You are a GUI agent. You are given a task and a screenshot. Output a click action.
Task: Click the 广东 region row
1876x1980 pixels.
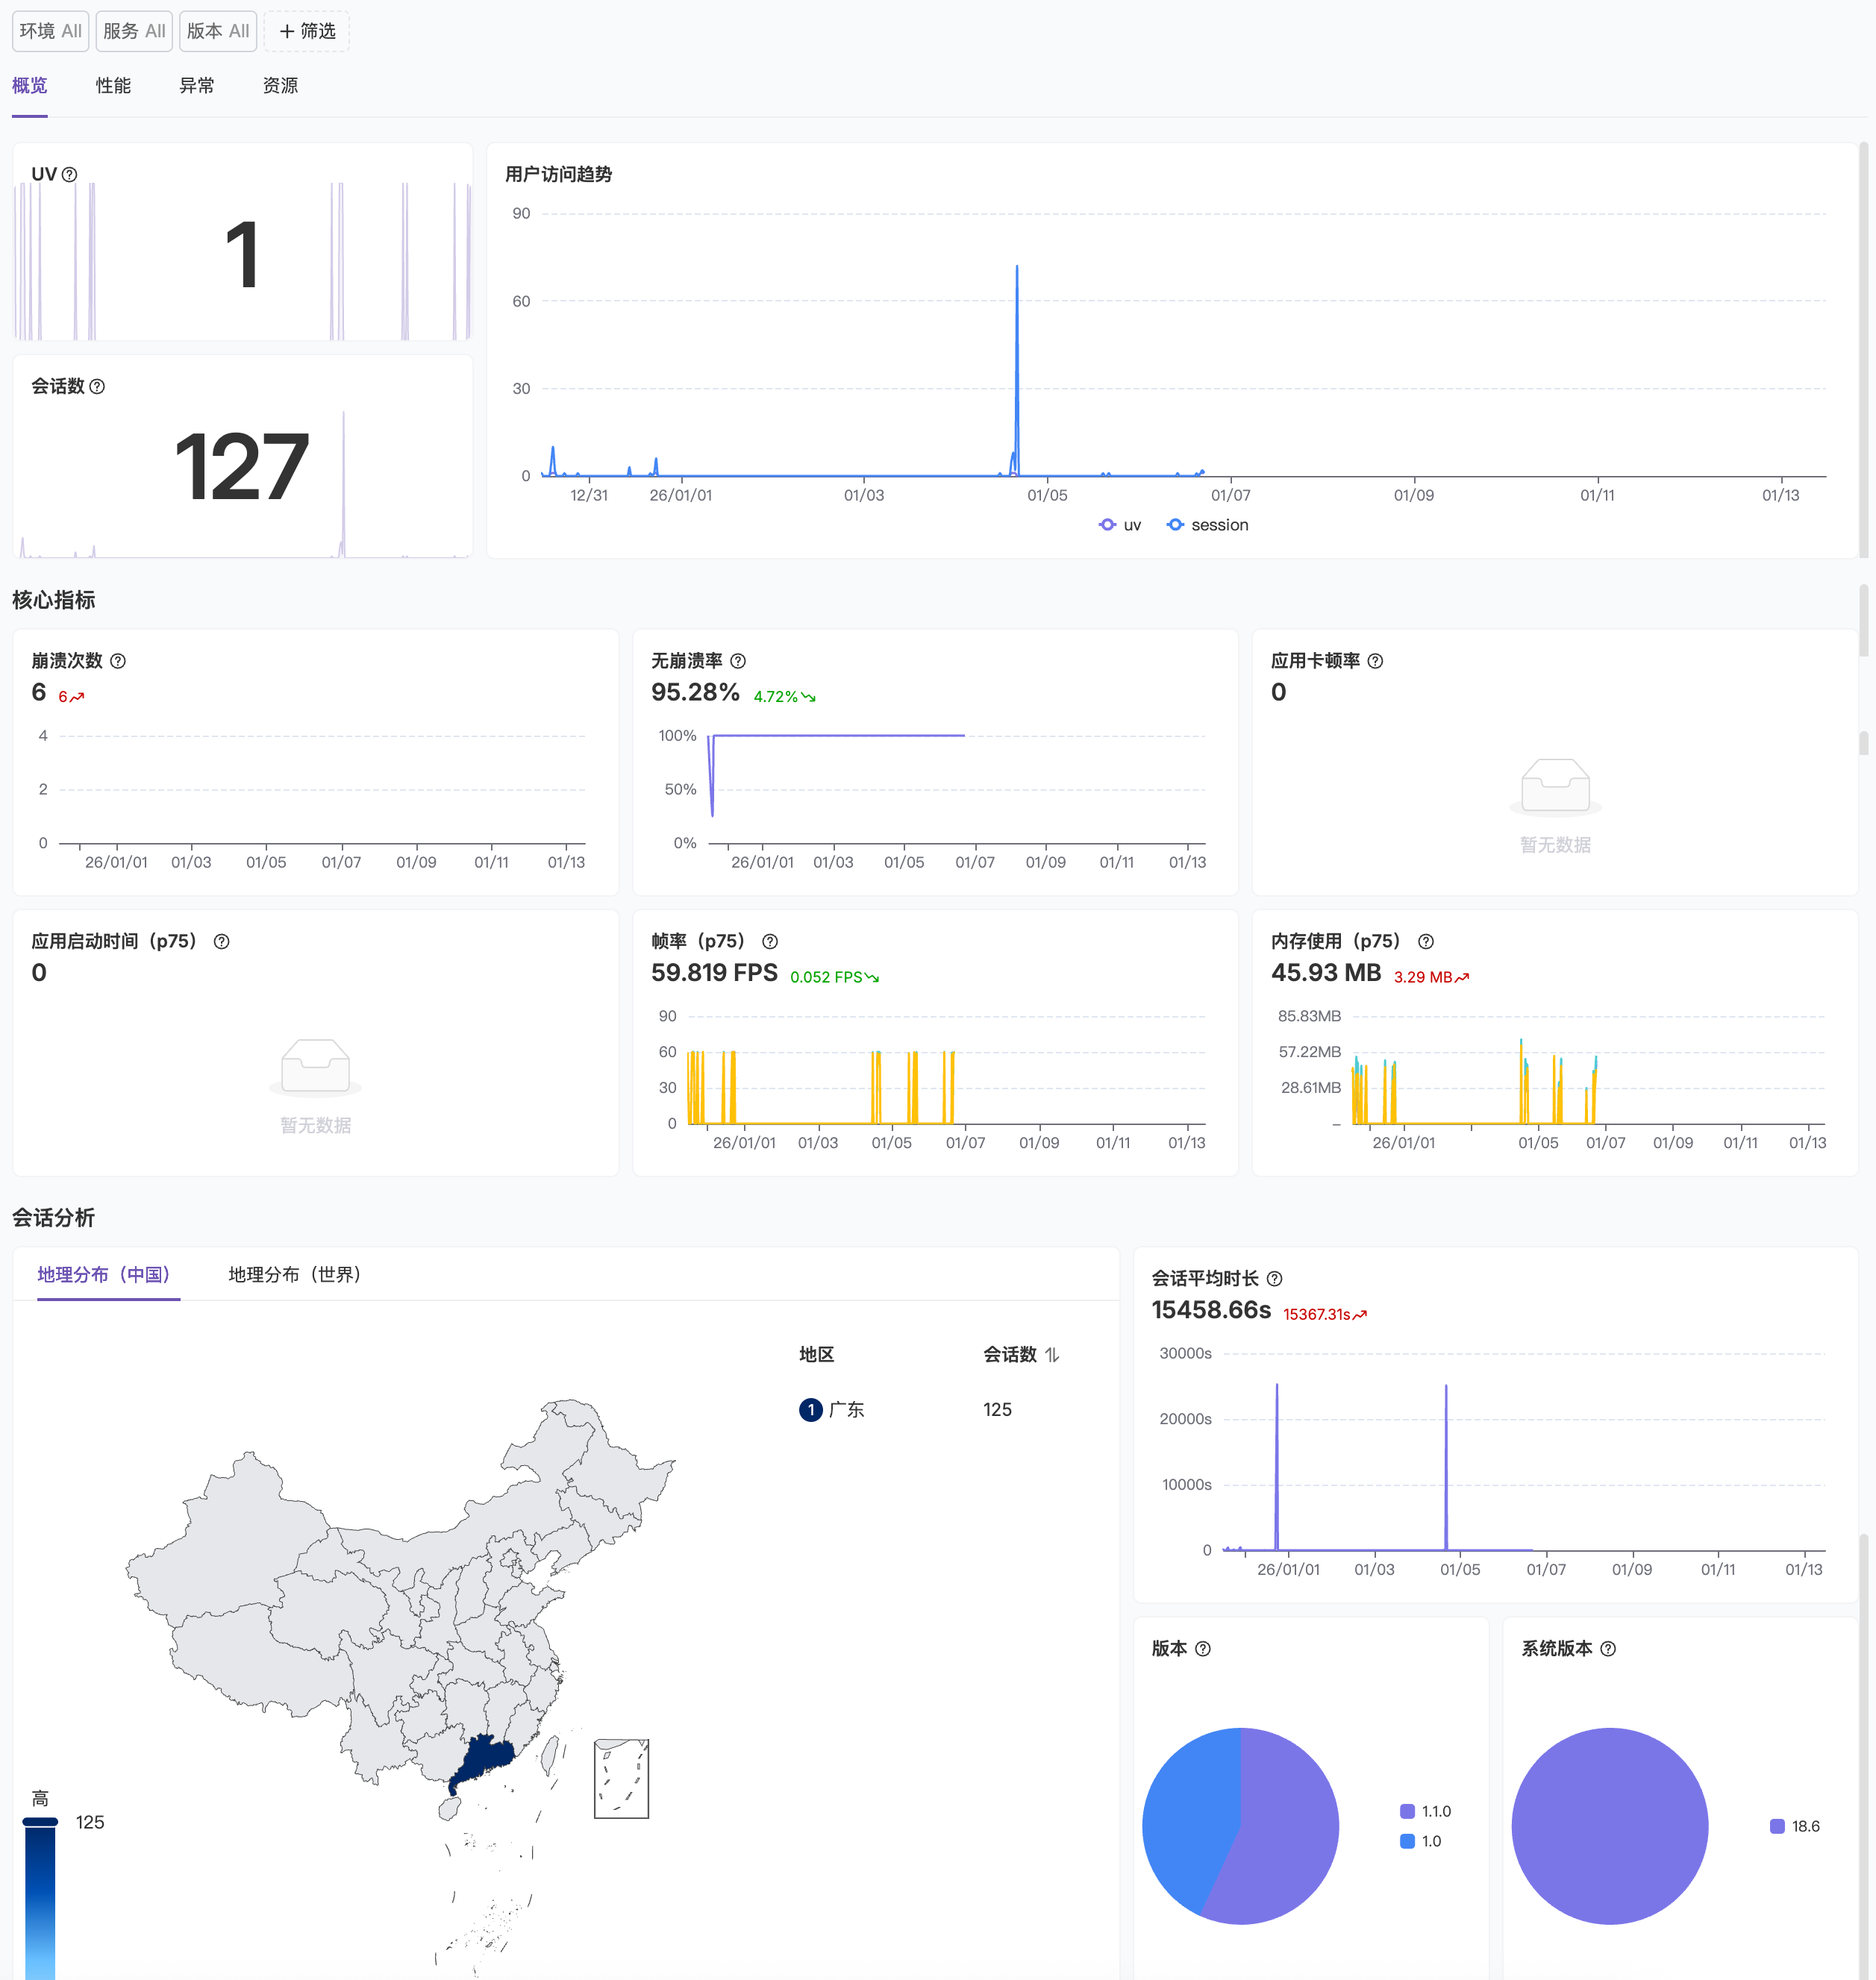click(x=846, y=1409)
